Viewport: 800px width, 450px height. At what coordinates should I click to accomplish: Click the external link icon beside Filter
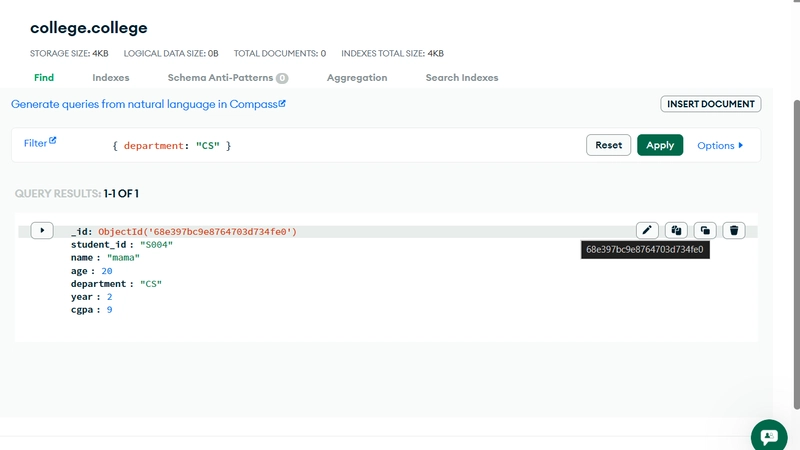tap(53, 142)
